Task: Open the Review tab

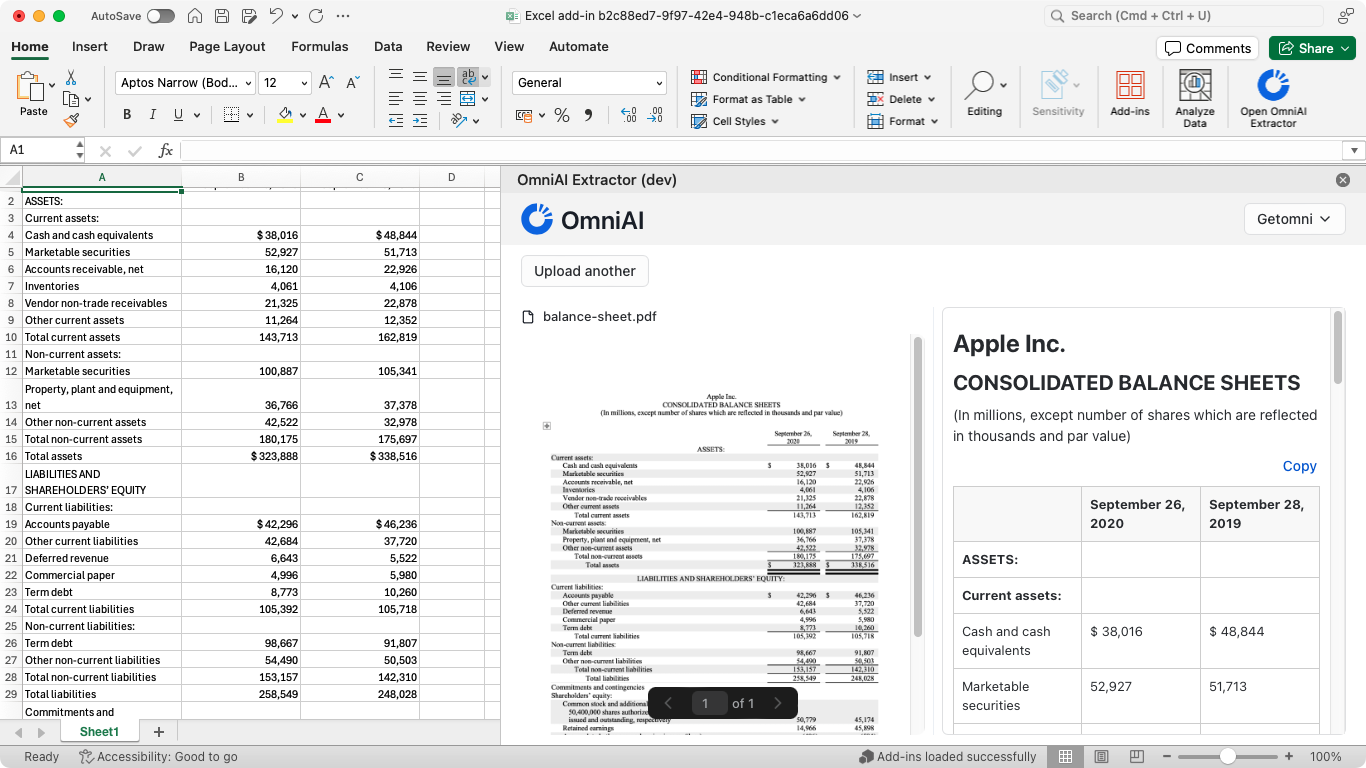Action: click(x=448, y=46)
